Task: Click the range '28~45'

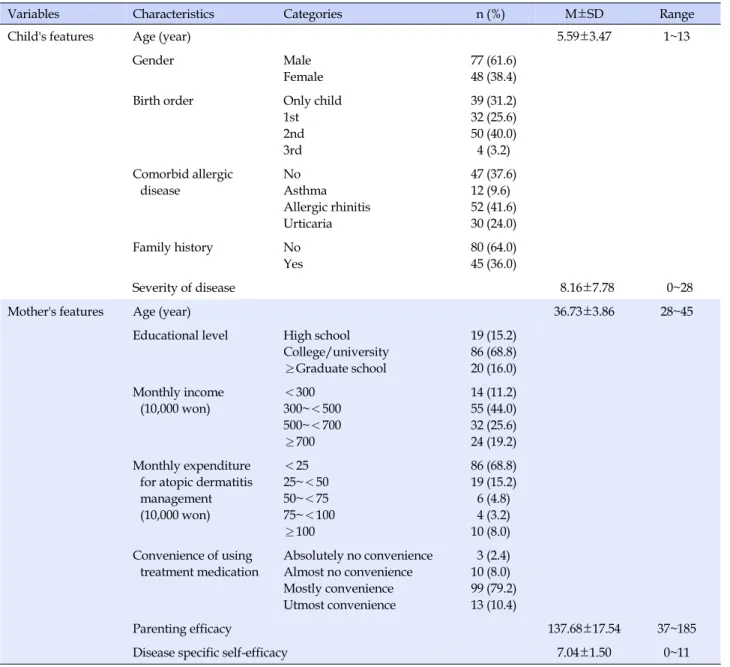Action: click(676, 311)
